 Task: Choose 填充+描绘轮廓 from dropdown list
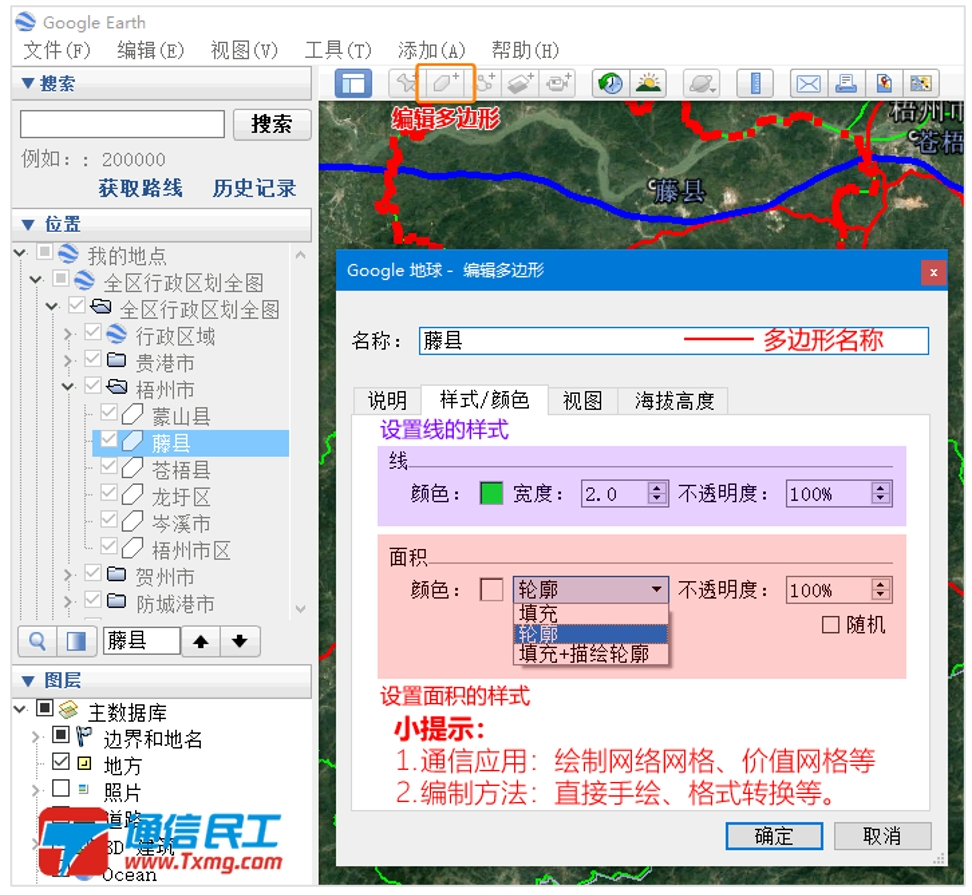(x=591, y=654)
